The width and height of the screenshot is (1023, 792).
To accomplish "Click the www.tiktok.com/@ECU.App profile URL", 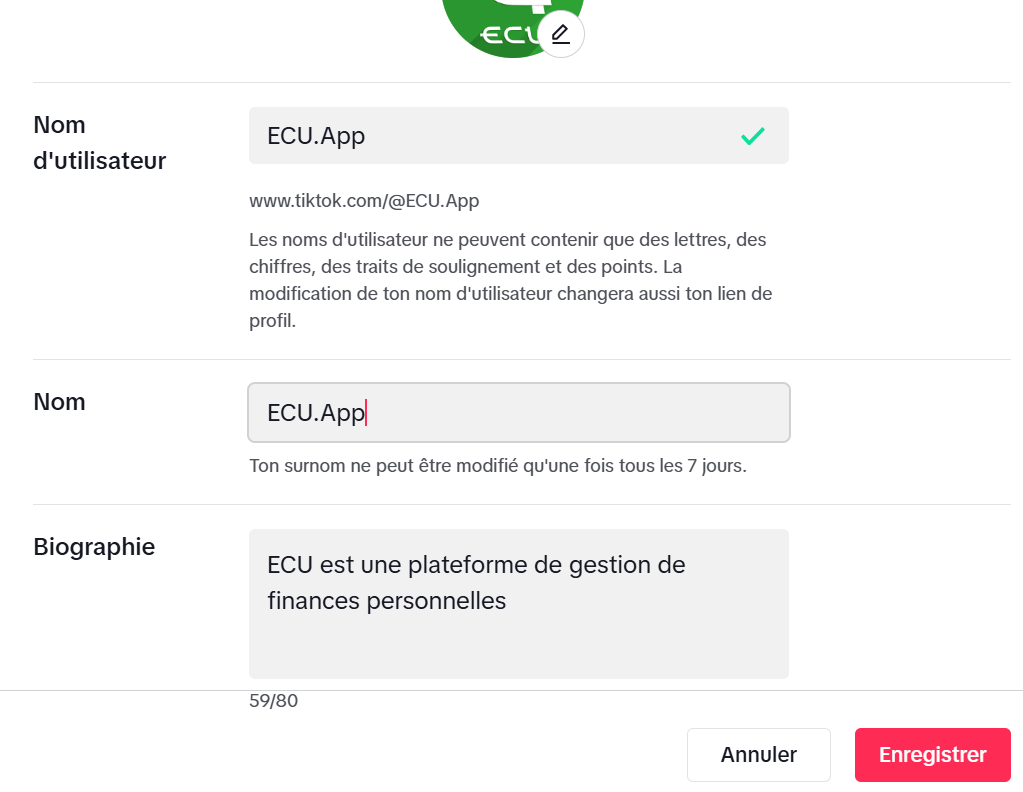I will coord(364,201).
